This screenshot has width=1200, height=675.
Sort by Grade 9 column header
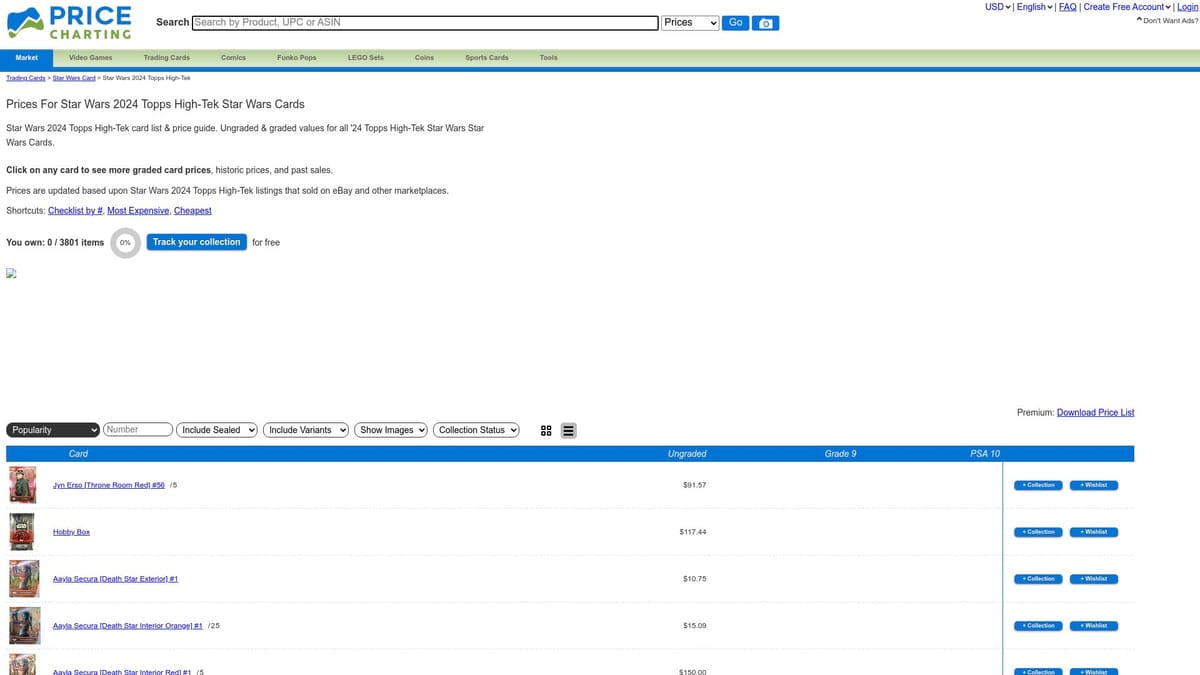[x=840, y=454]
